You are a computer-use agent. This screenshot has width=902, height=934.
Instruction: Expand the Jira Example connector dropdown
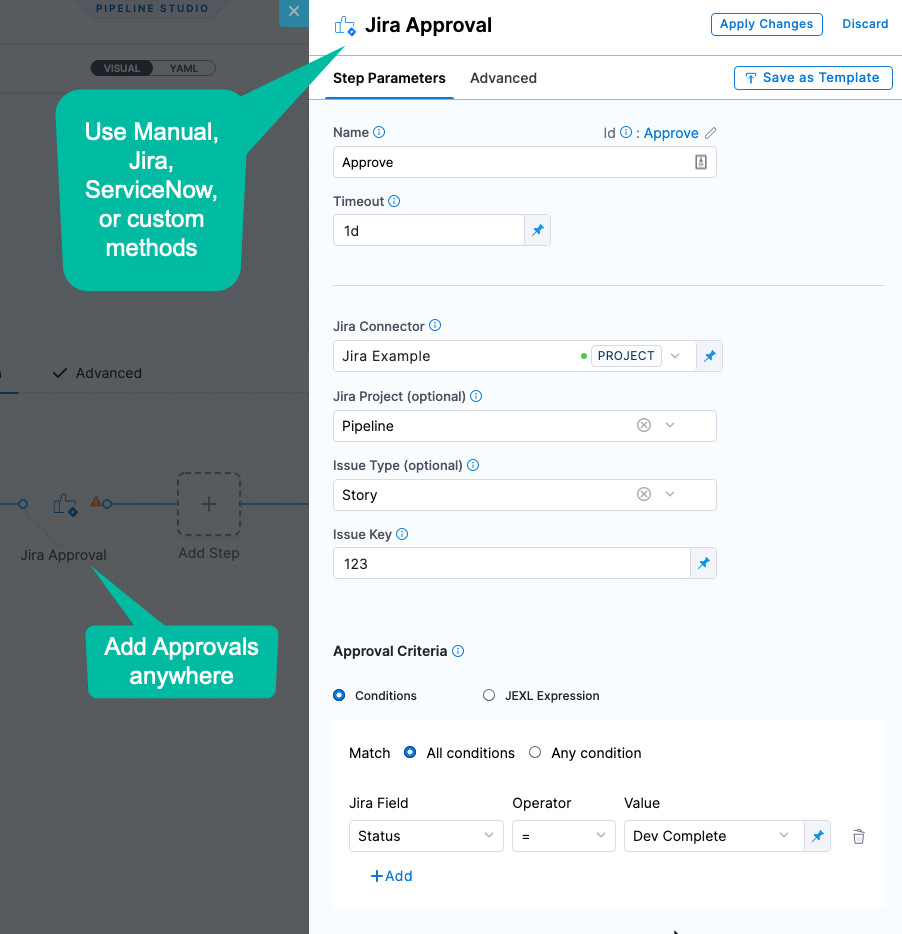click(675, 356)
